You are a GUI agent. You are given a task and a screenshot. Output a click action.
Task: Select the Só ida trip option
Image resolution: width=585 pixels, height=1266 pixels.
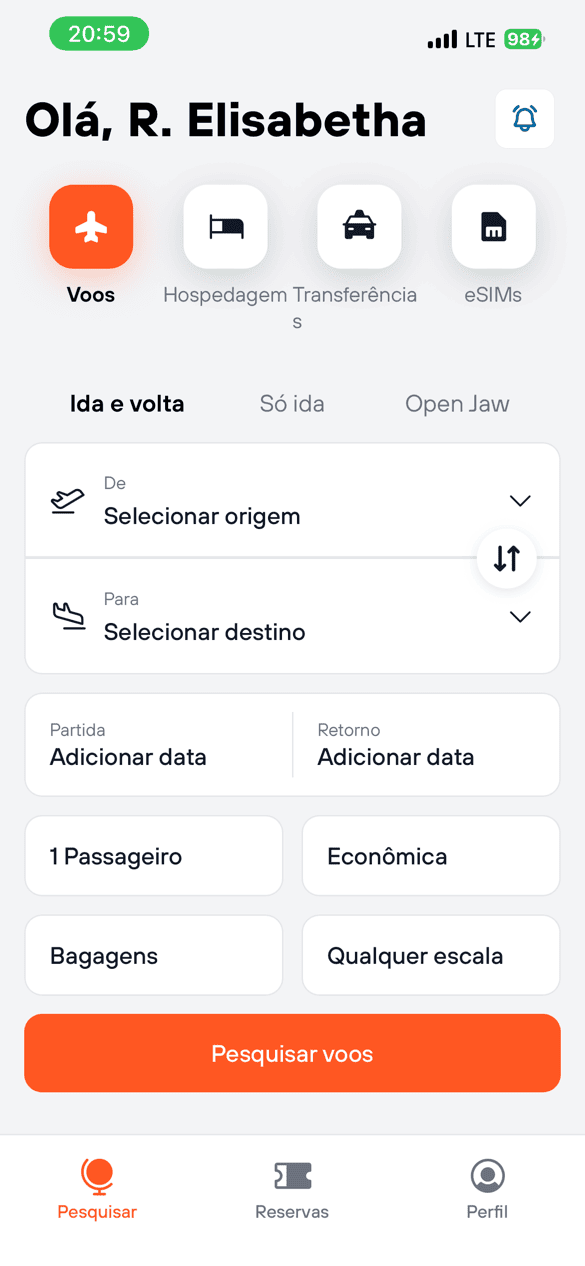(x=292, y=403)
